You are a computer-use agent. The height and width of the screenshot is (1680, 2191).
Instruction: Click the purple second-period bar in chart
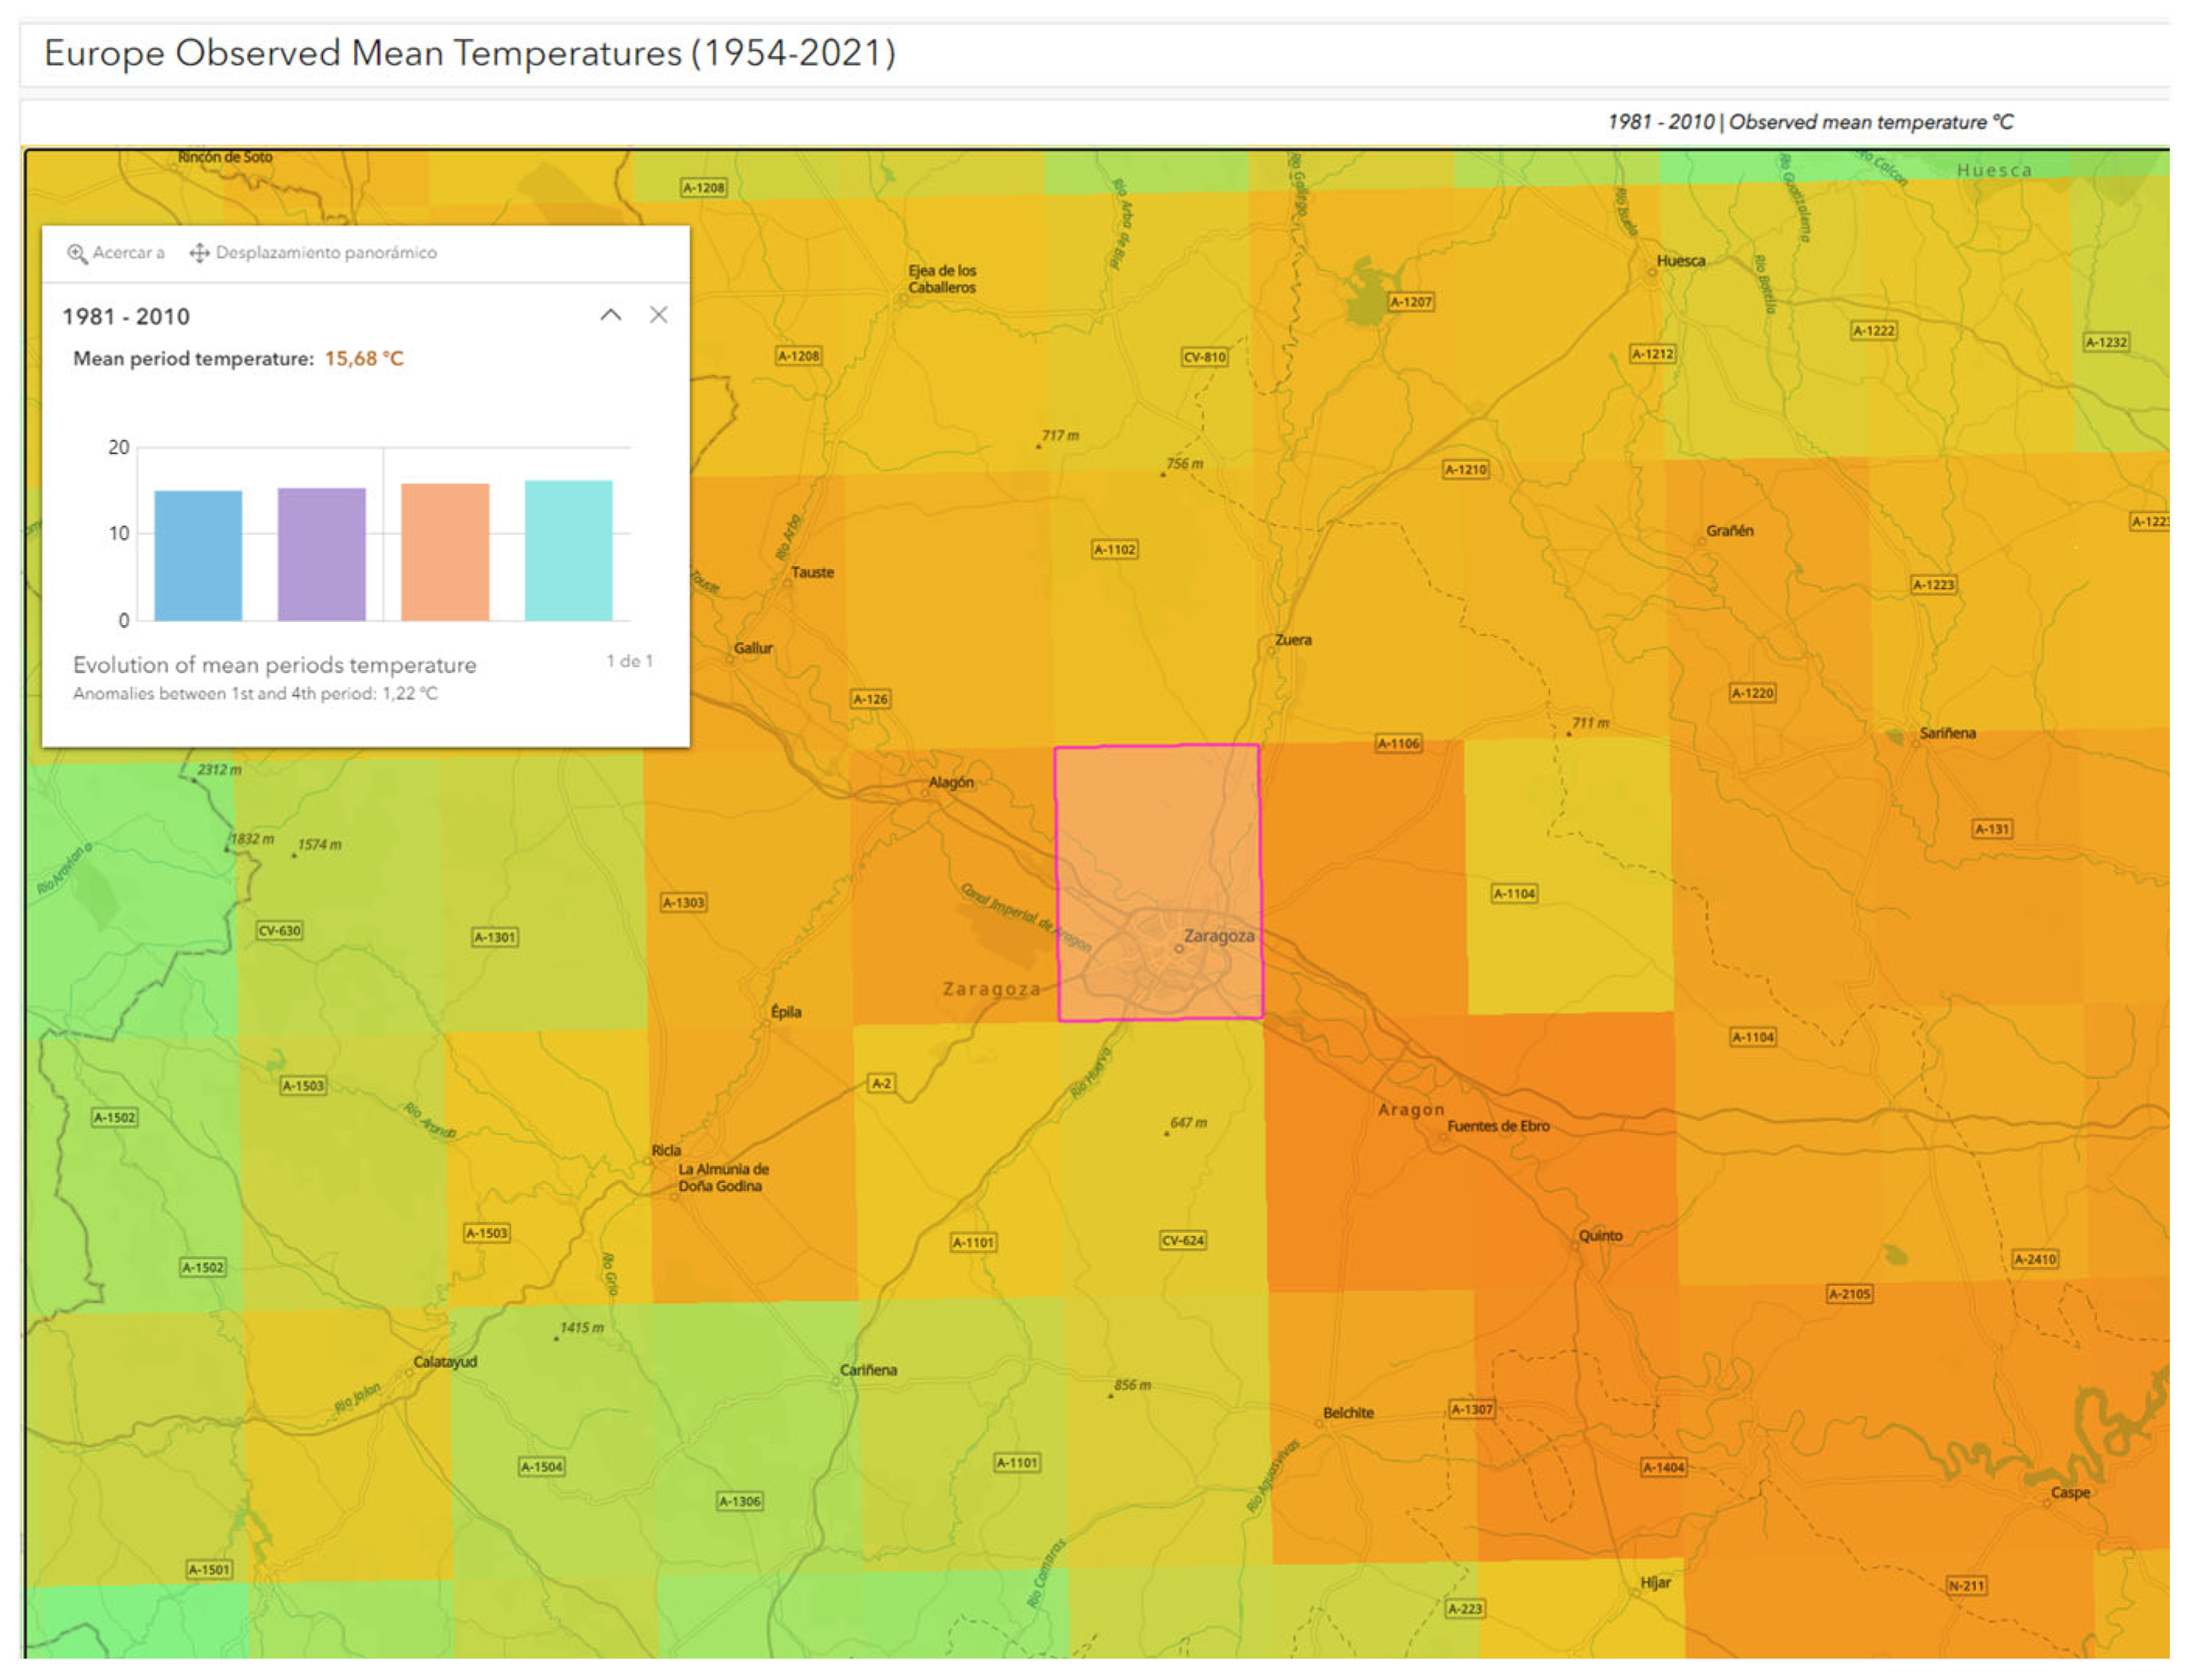[321, 554]
